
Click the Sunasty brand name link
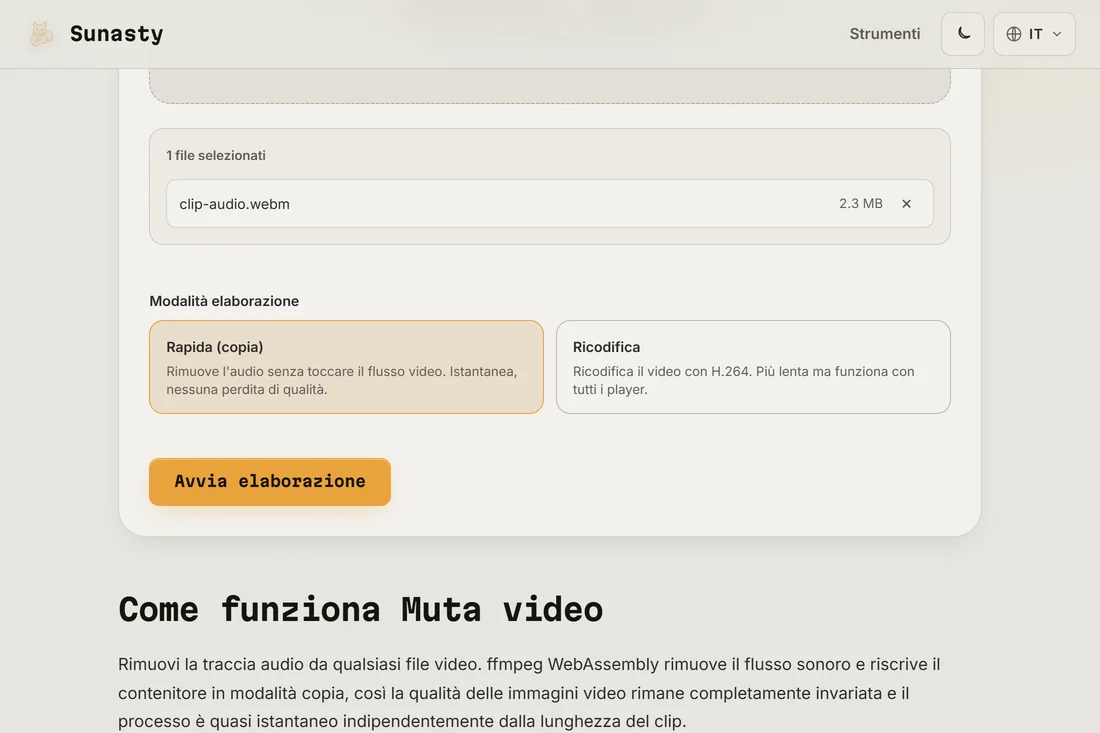coord(116,34)
